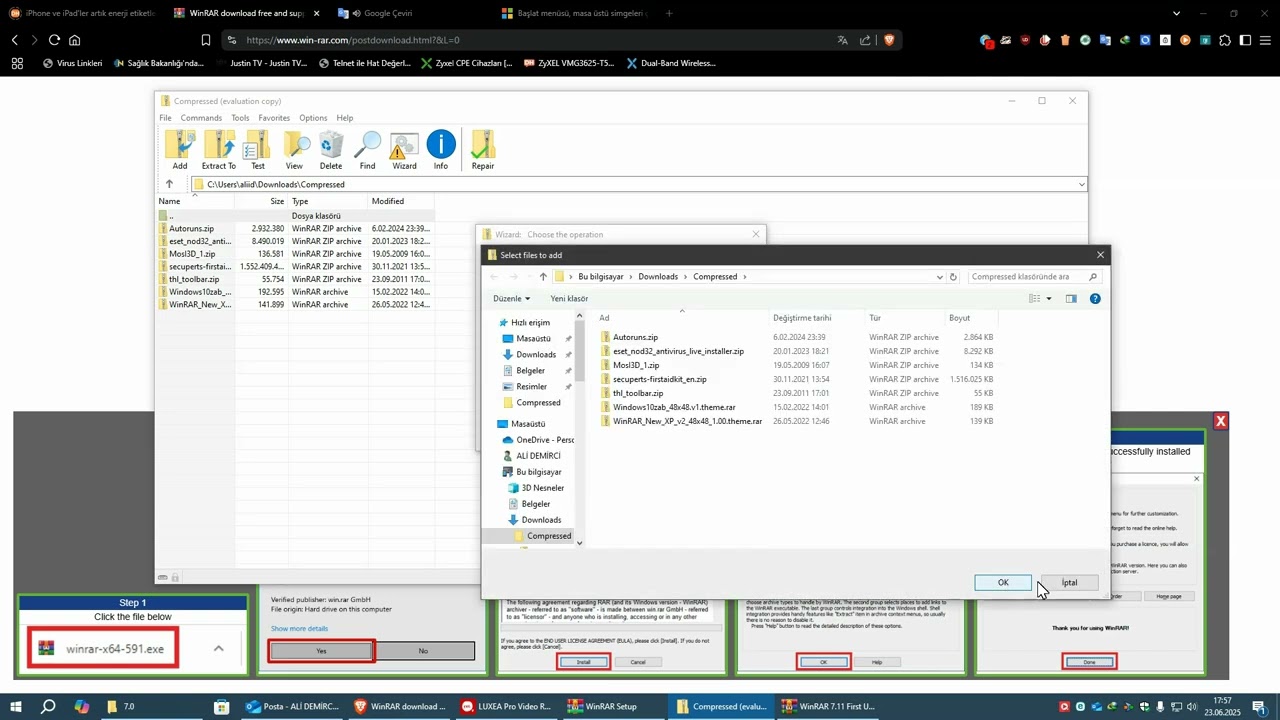Click the navigation pane vertical scrollbar
1280x720 pixels.
point(579,428)
